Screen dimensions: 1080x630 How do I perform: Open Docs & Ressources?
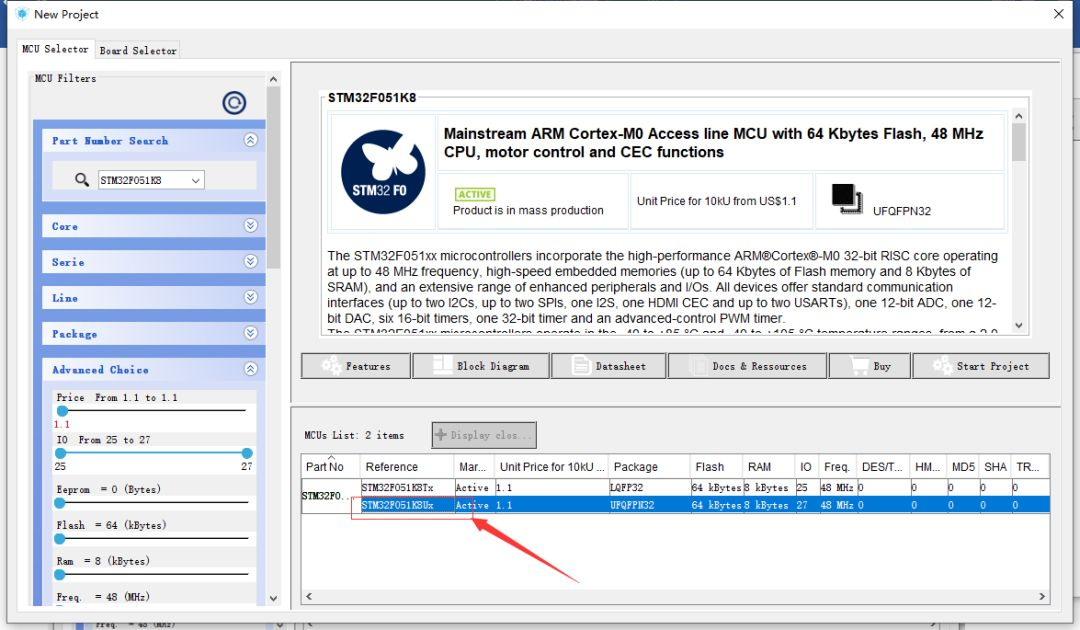(x=747, y=366)
